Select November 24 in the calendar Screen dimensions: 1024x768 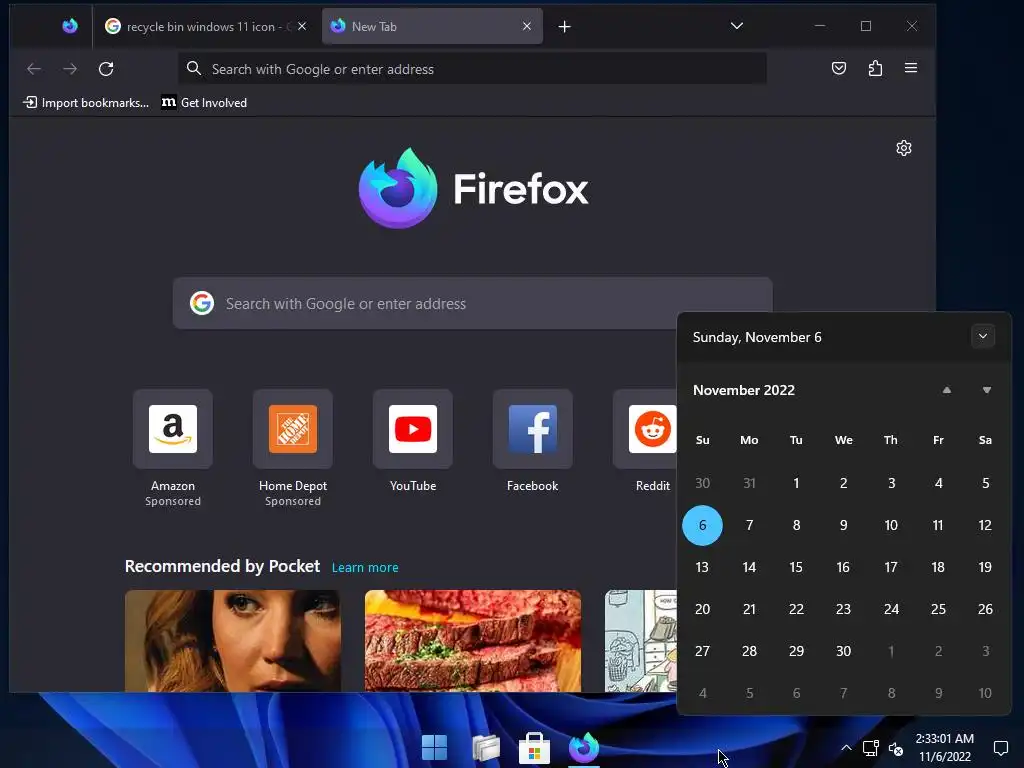click(x=891, y=609)
